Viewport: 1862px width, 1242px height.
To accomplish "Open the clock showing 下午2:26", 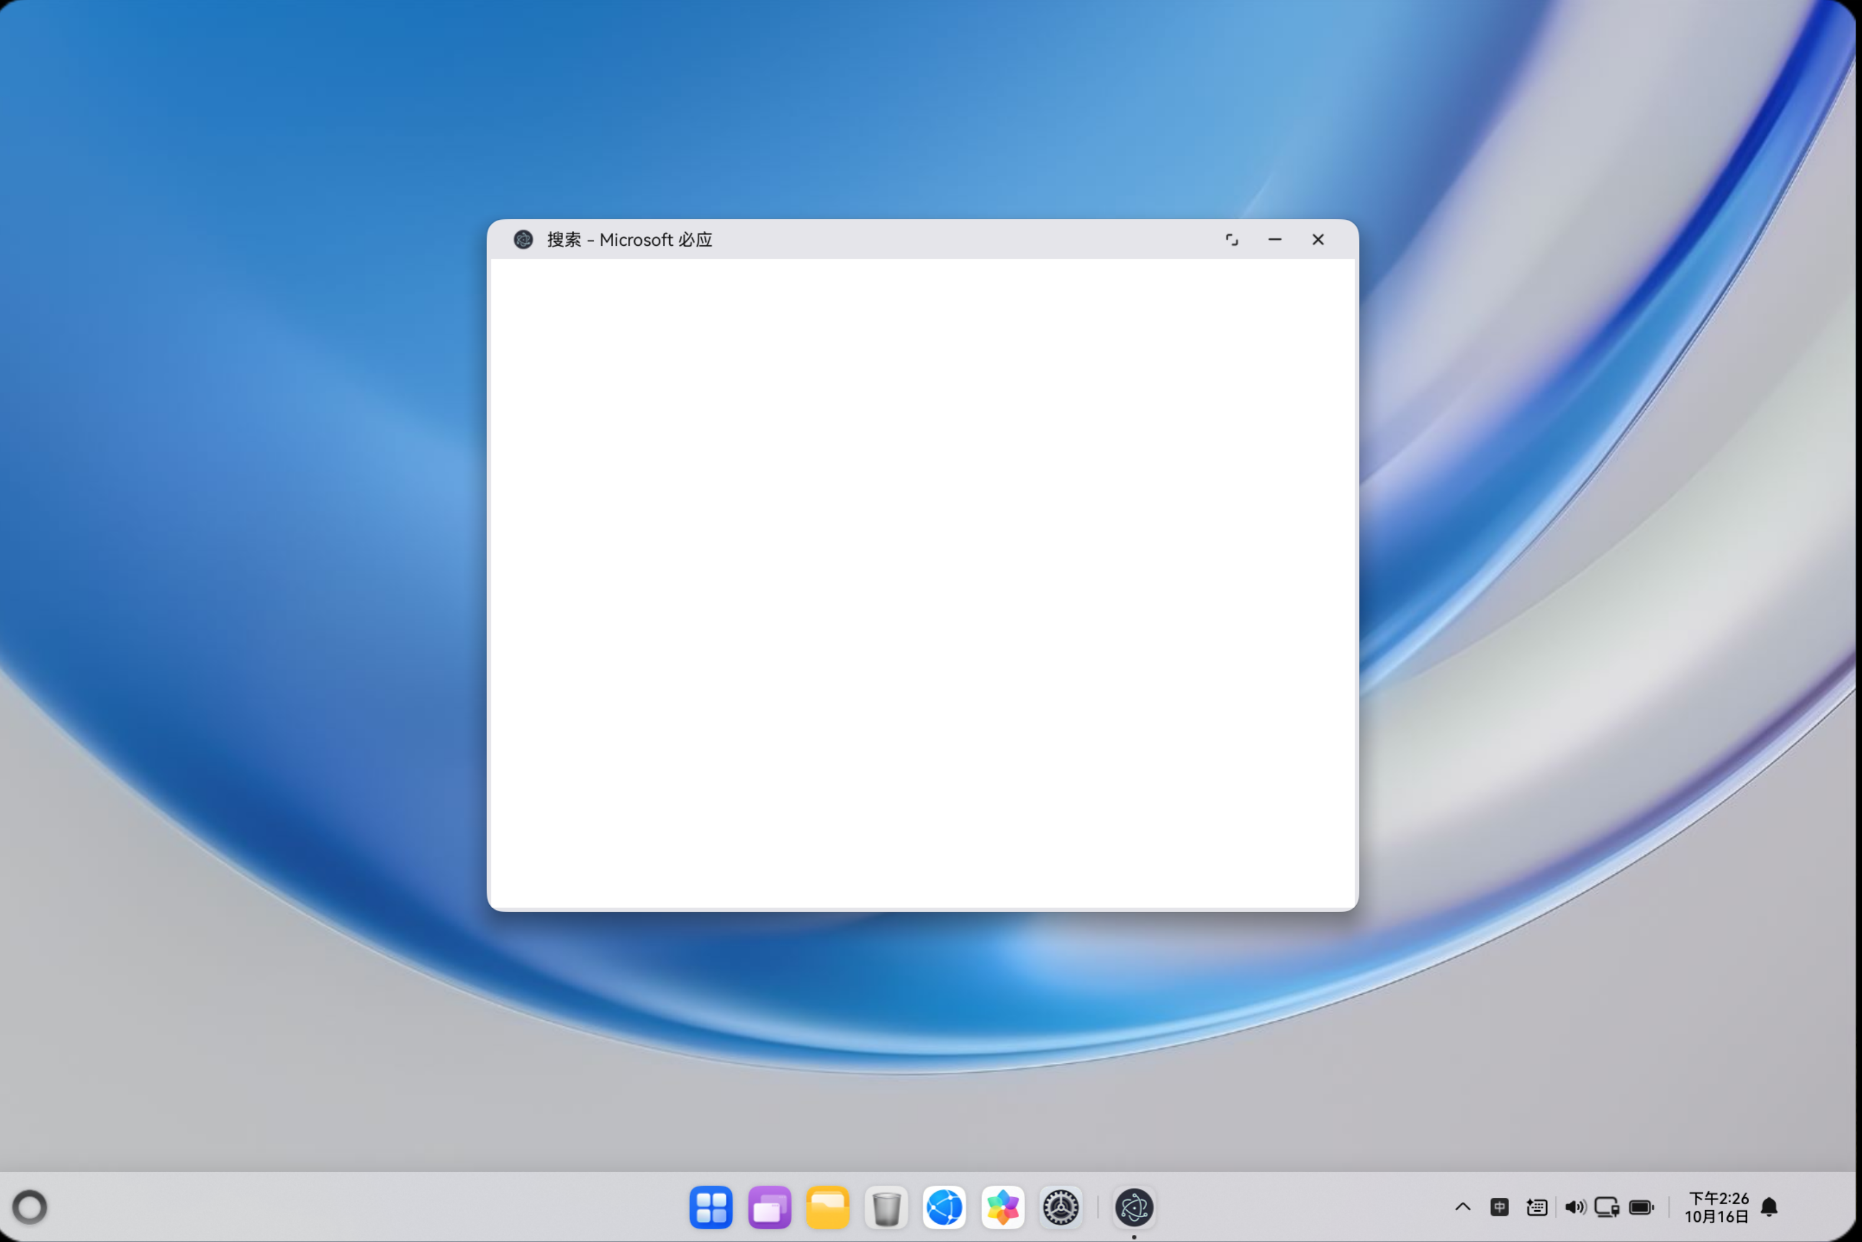I will [x=1717, y=1207].
